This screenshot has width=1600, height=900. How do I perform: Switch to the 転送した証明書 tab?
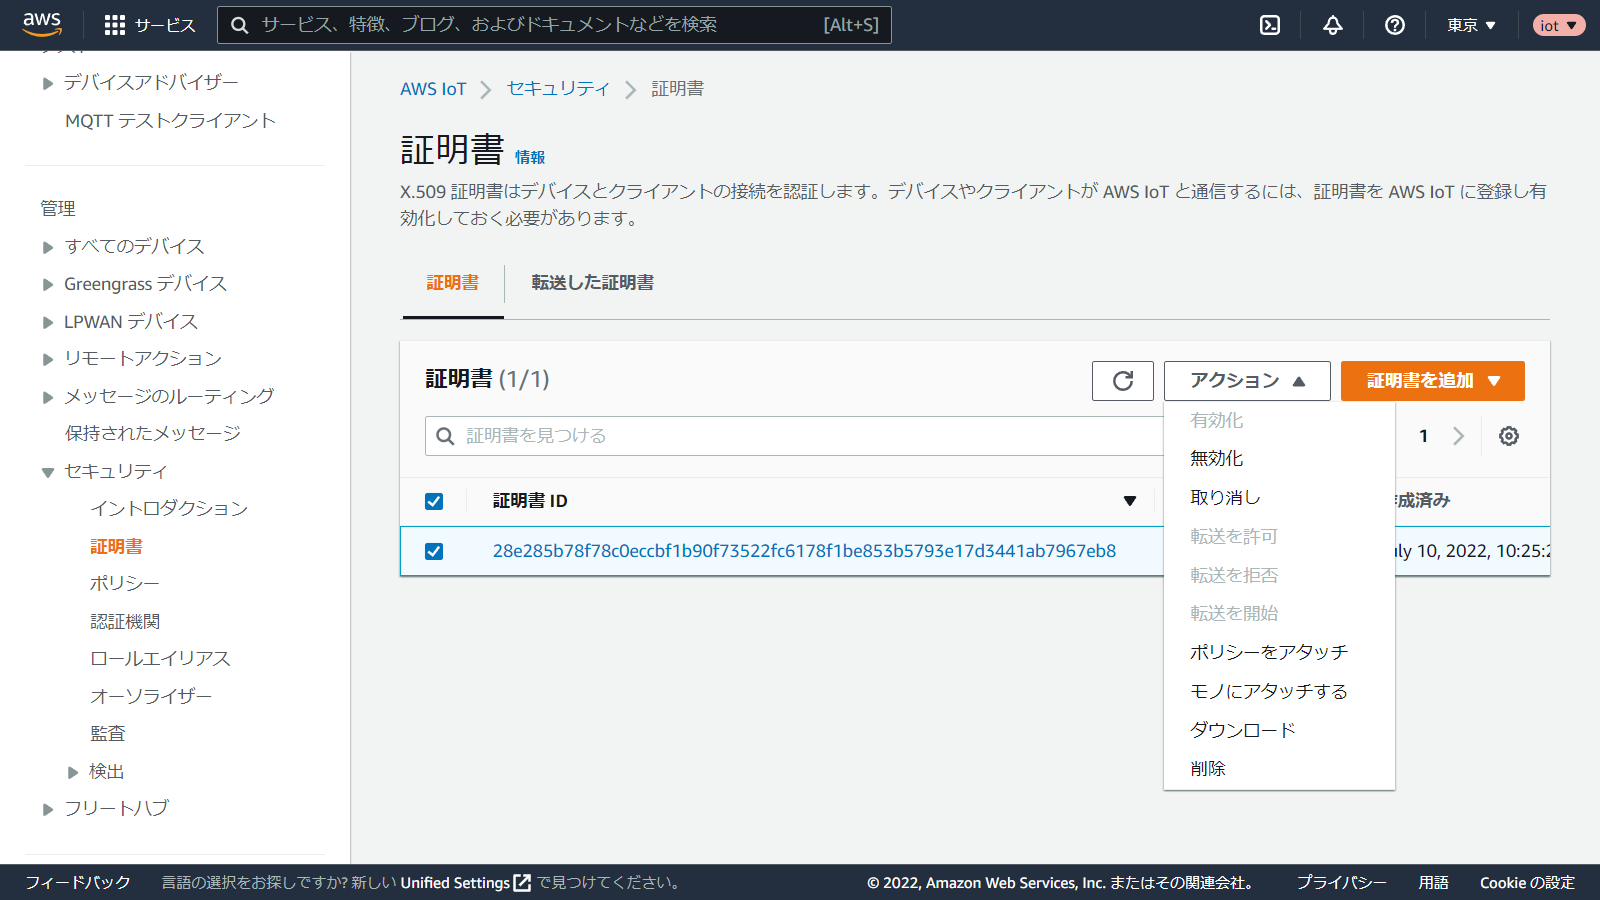coord(592,283)
